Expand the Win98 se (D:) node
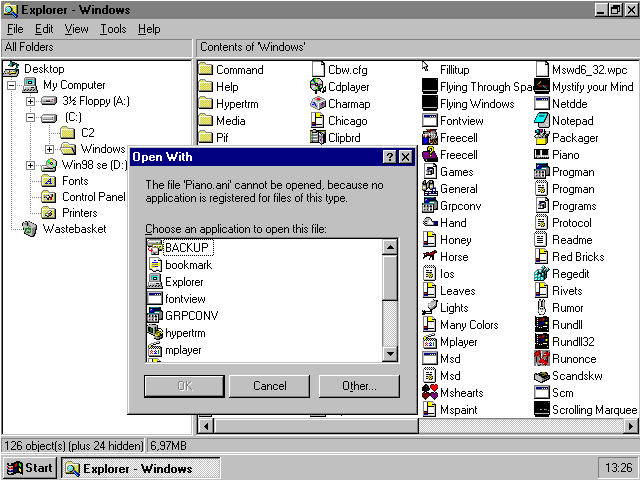Image resolution: width=640 pixels, height=480 pixels. pyautogui.click(x=30, y=165)
